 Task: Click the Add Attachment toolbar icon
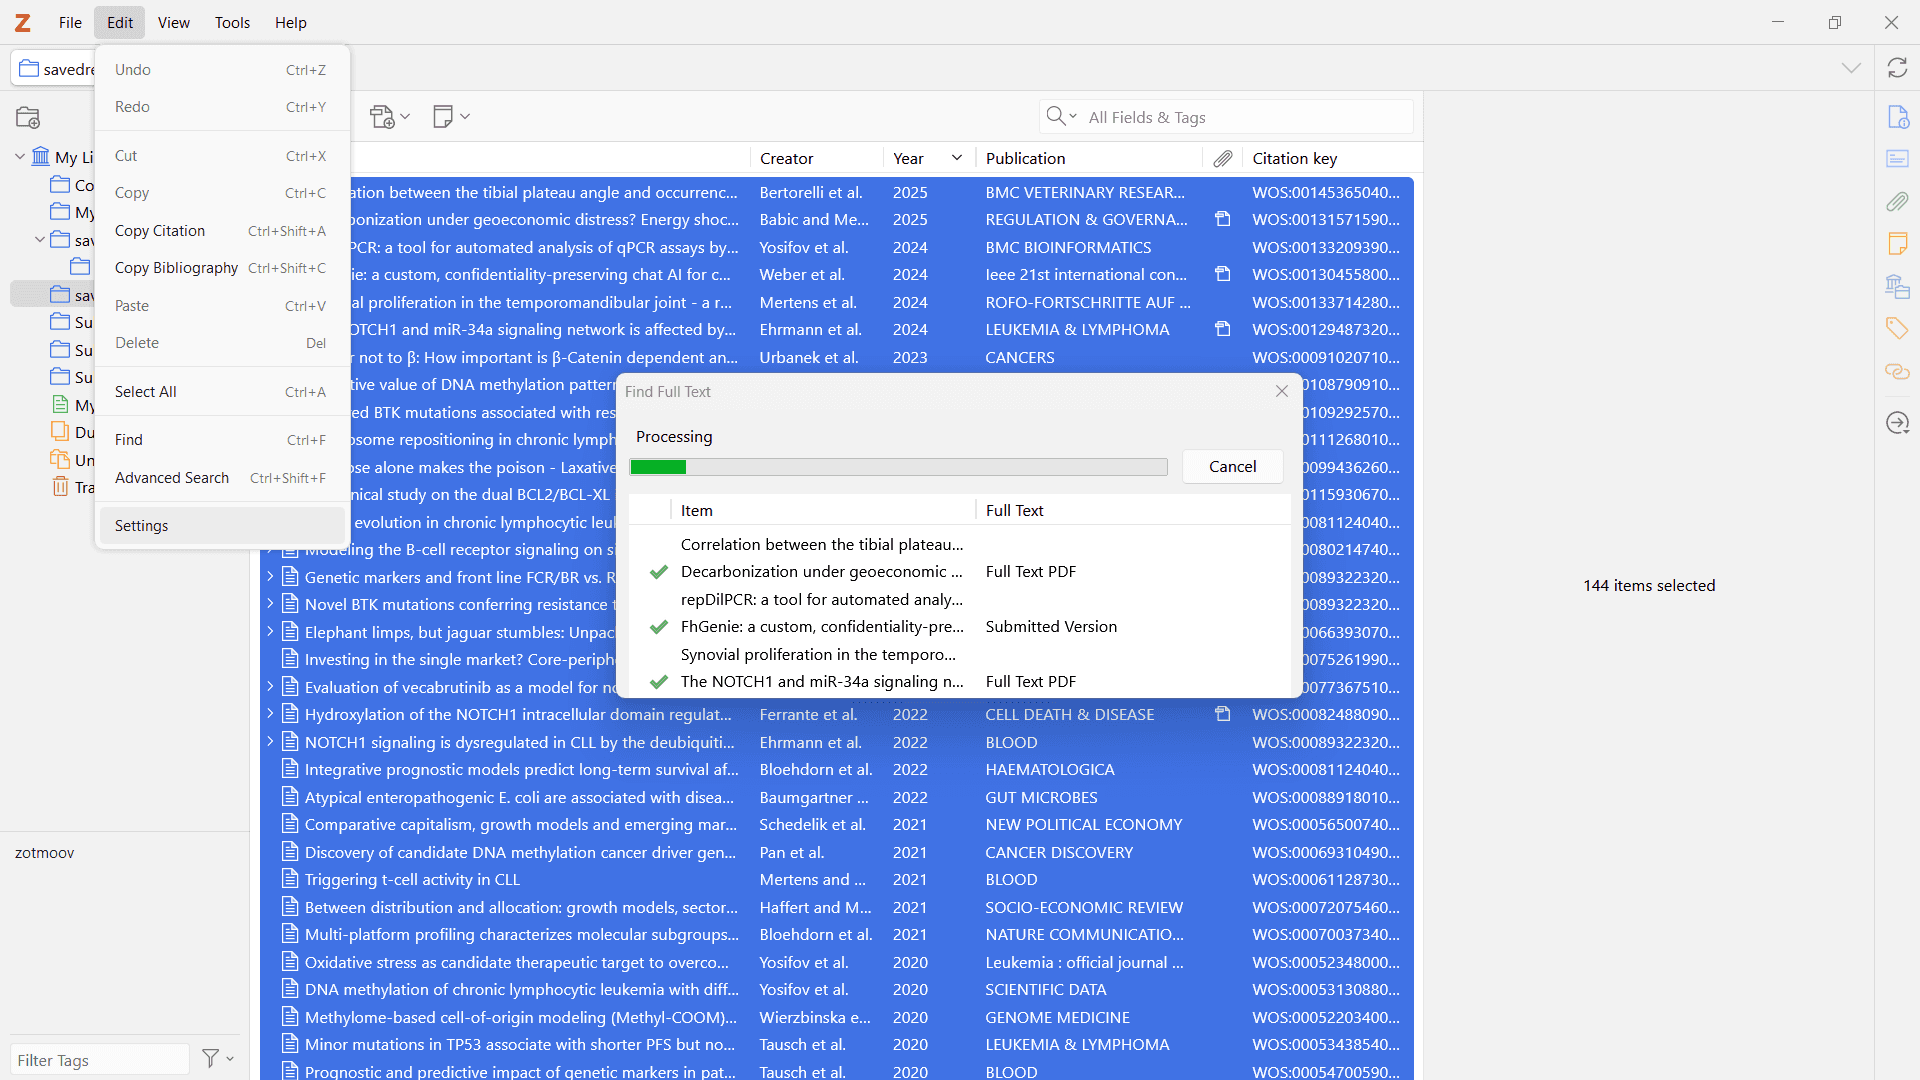click(389, 117)
